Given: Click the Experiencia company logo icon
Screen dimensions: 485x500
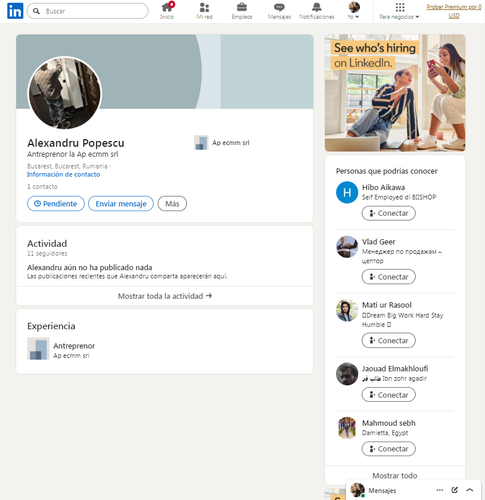Looking at the screenshot, I should tap(38, 349).
